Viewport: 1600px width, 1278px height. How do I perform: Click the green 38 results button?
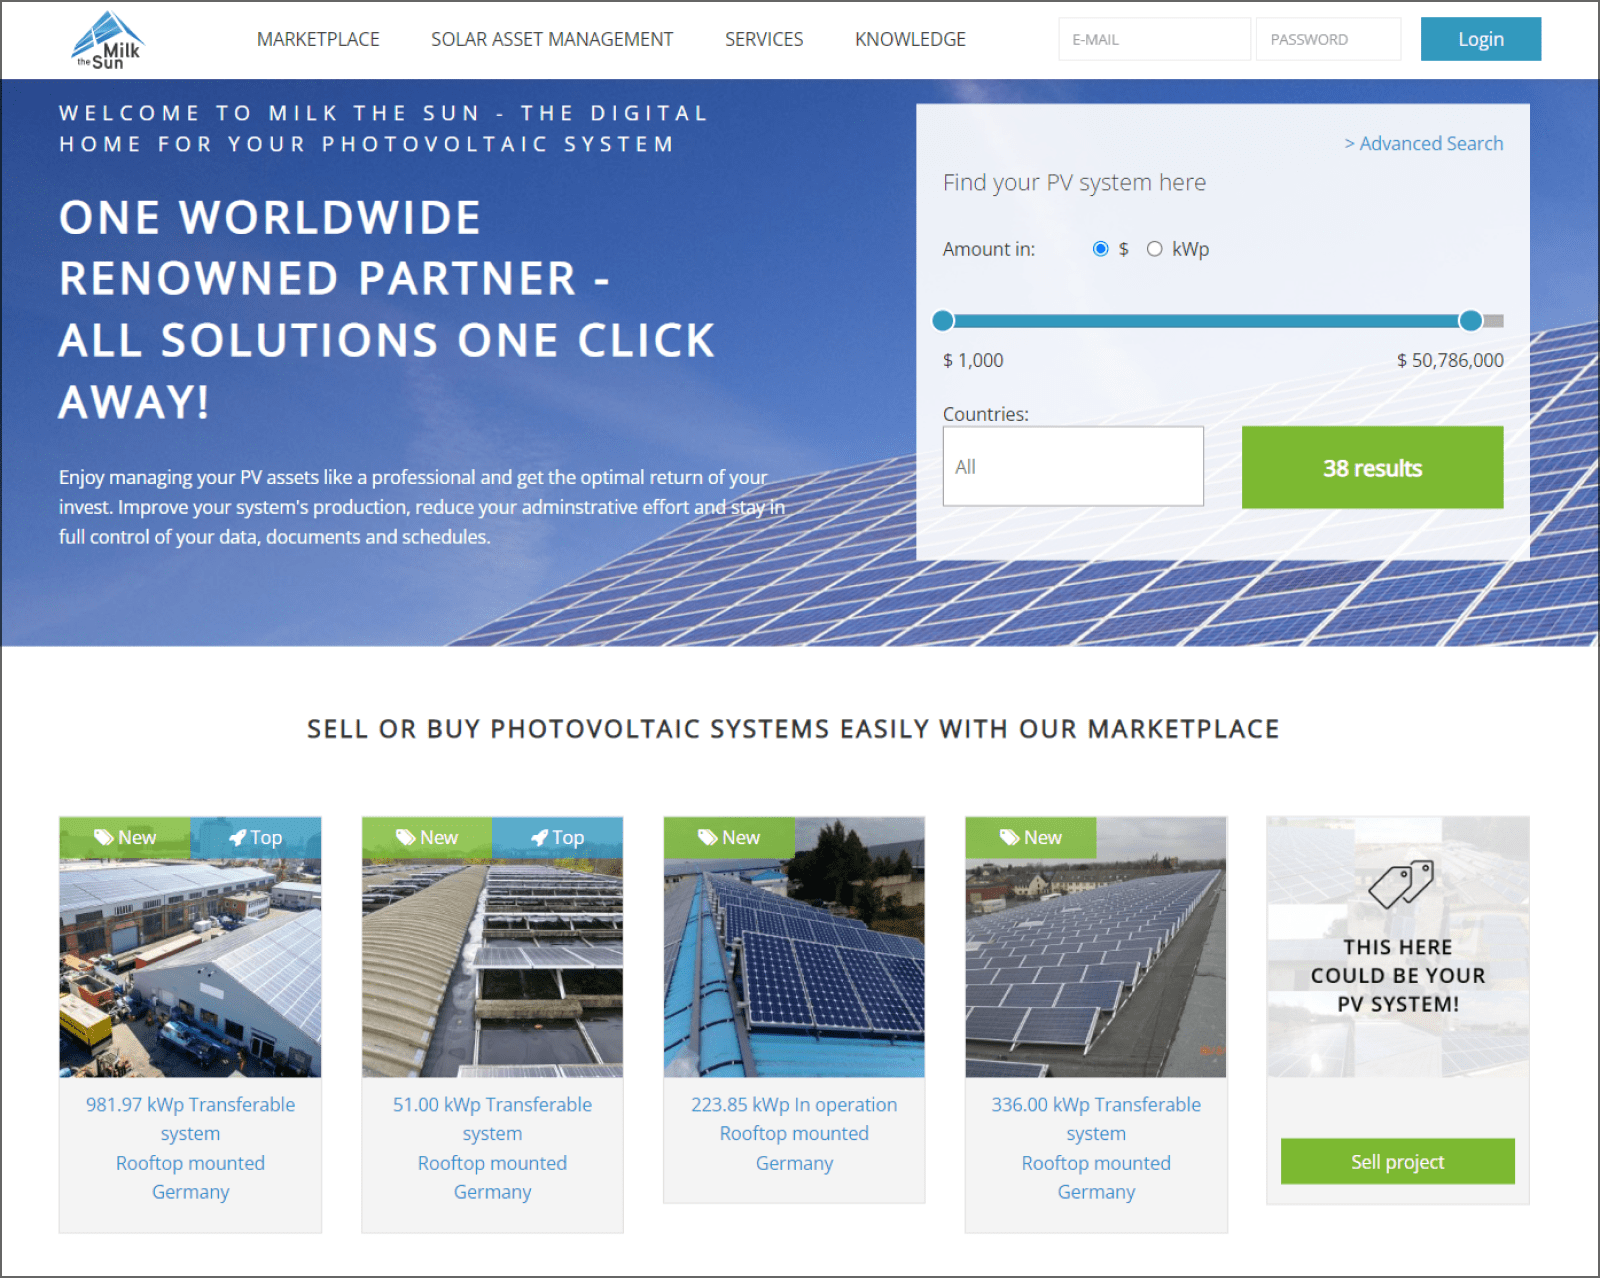pos(1372,468)
